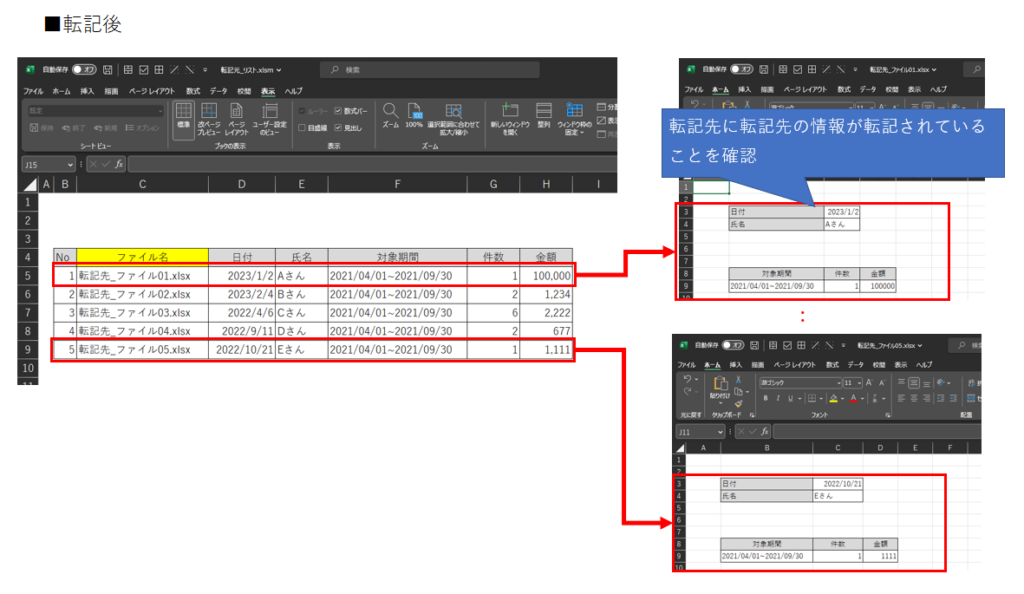Open the J15 name box dropdown

point(70,164)
